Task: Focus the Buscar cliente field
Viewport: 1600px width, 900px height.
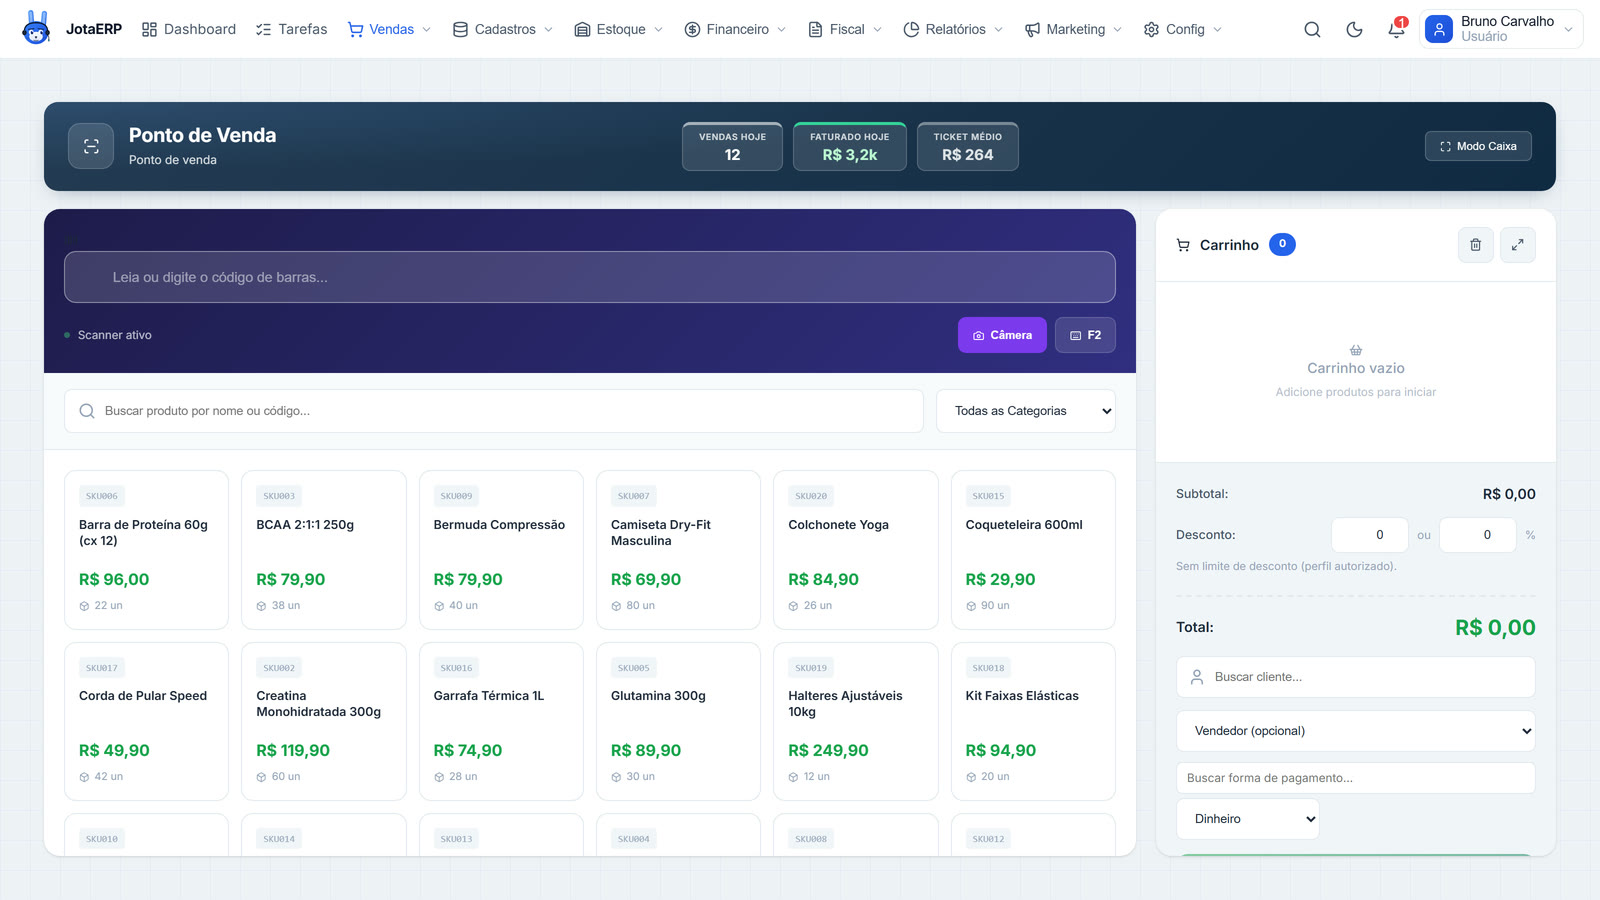Action: pyautogui.click(x=1356, y=677)
